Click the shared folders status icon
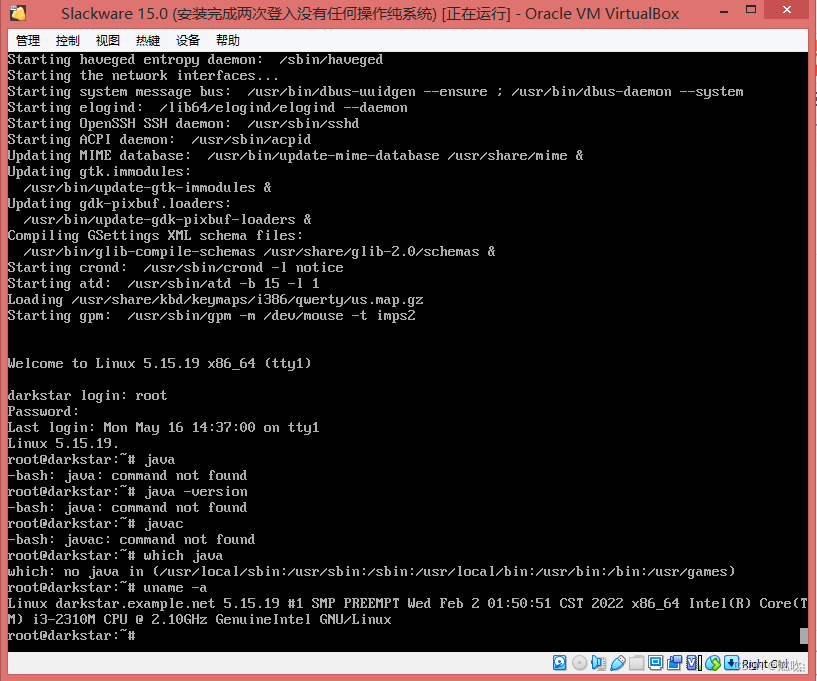Viewport: 817px width, 681px height. (638, 663)
